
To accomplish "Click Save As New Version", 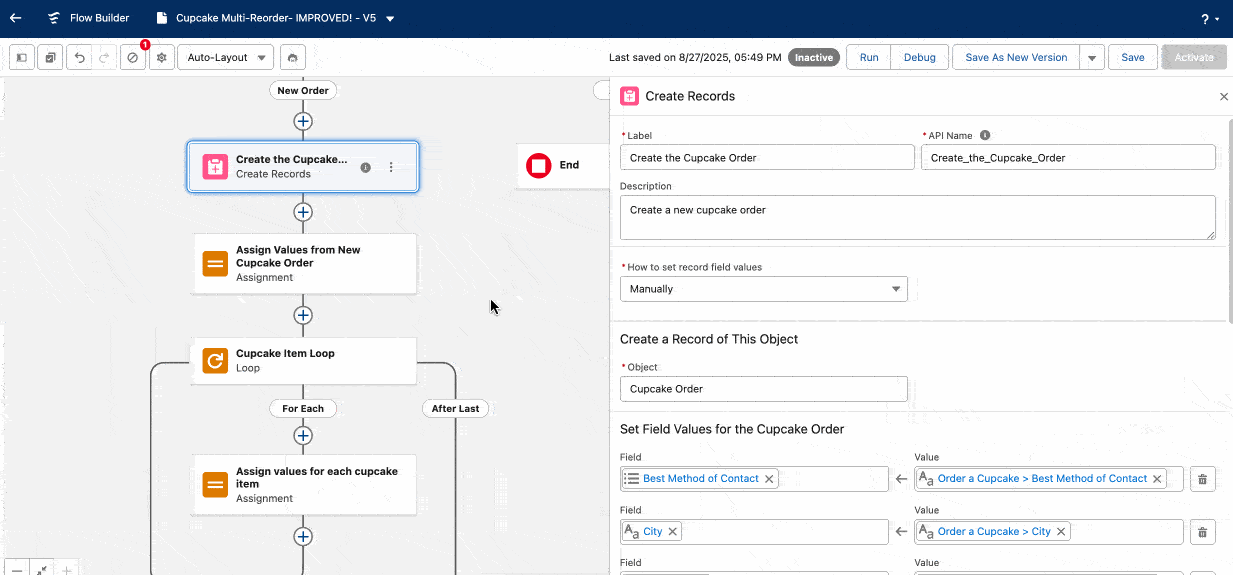I will pyautogui.click(x=1016, y=58).
